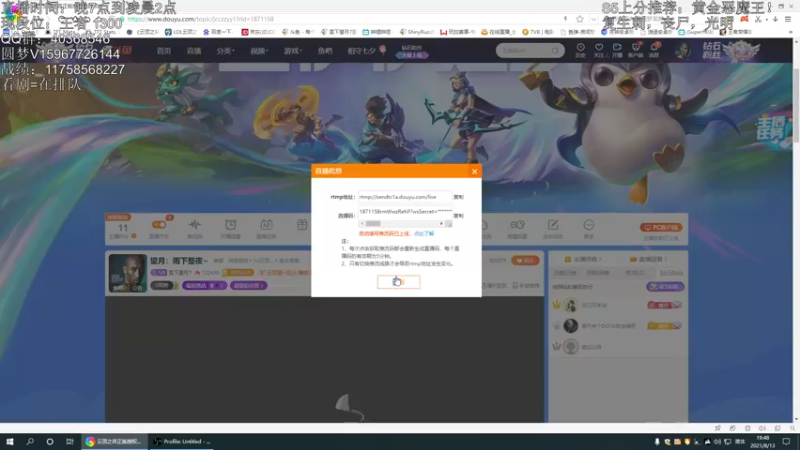
Task: Copy the rtmp address
Action: point(458,197)
